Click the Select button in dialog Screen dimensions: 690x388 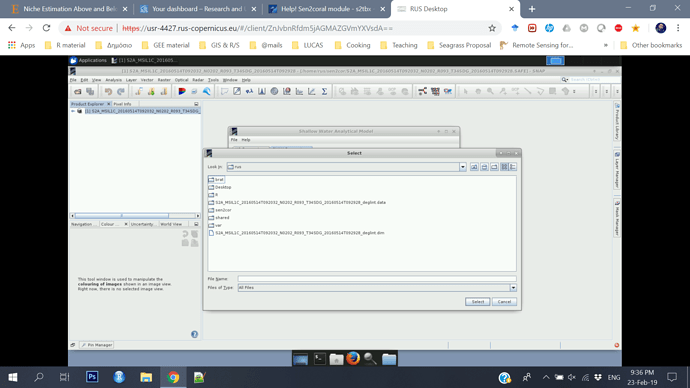pos(477,302)
